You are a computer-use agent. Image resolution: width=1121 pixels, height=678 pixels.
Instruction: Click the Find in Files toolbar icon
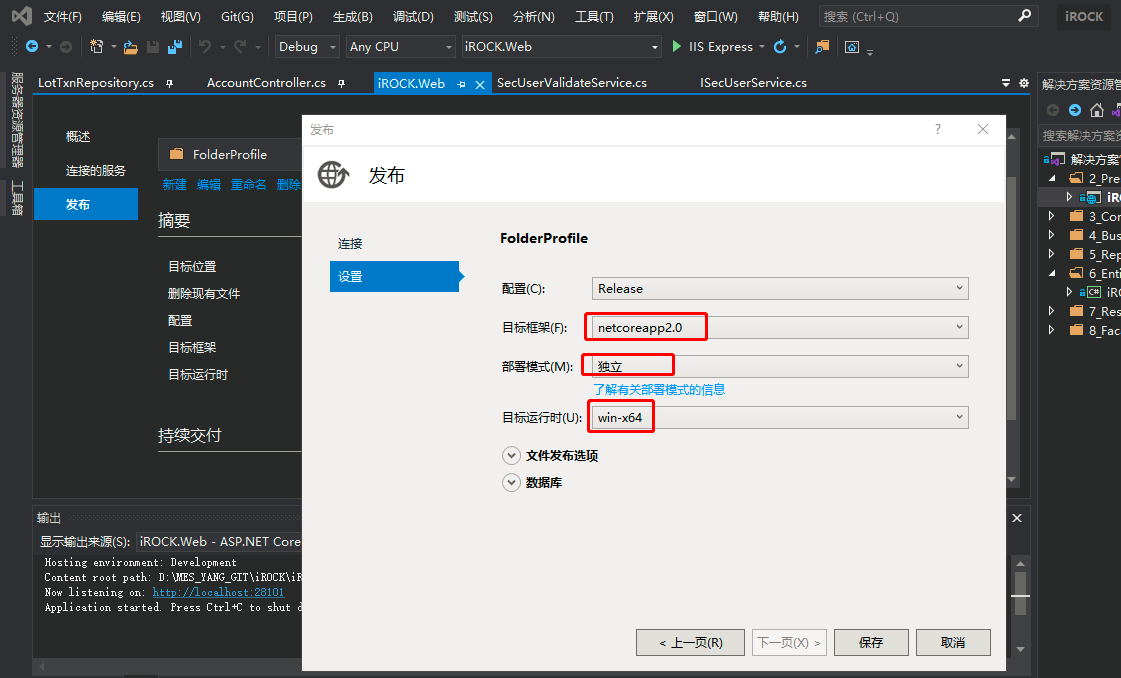pyautogui.click(x=822, y=46)
